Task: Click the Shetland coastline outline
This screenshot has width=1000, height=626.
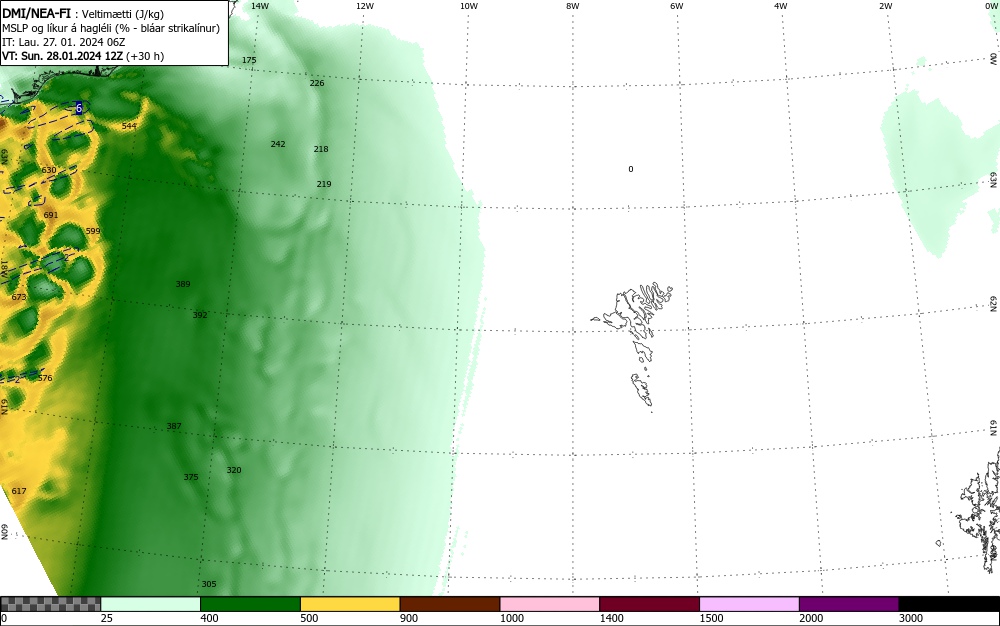Action: pos(979,510)
